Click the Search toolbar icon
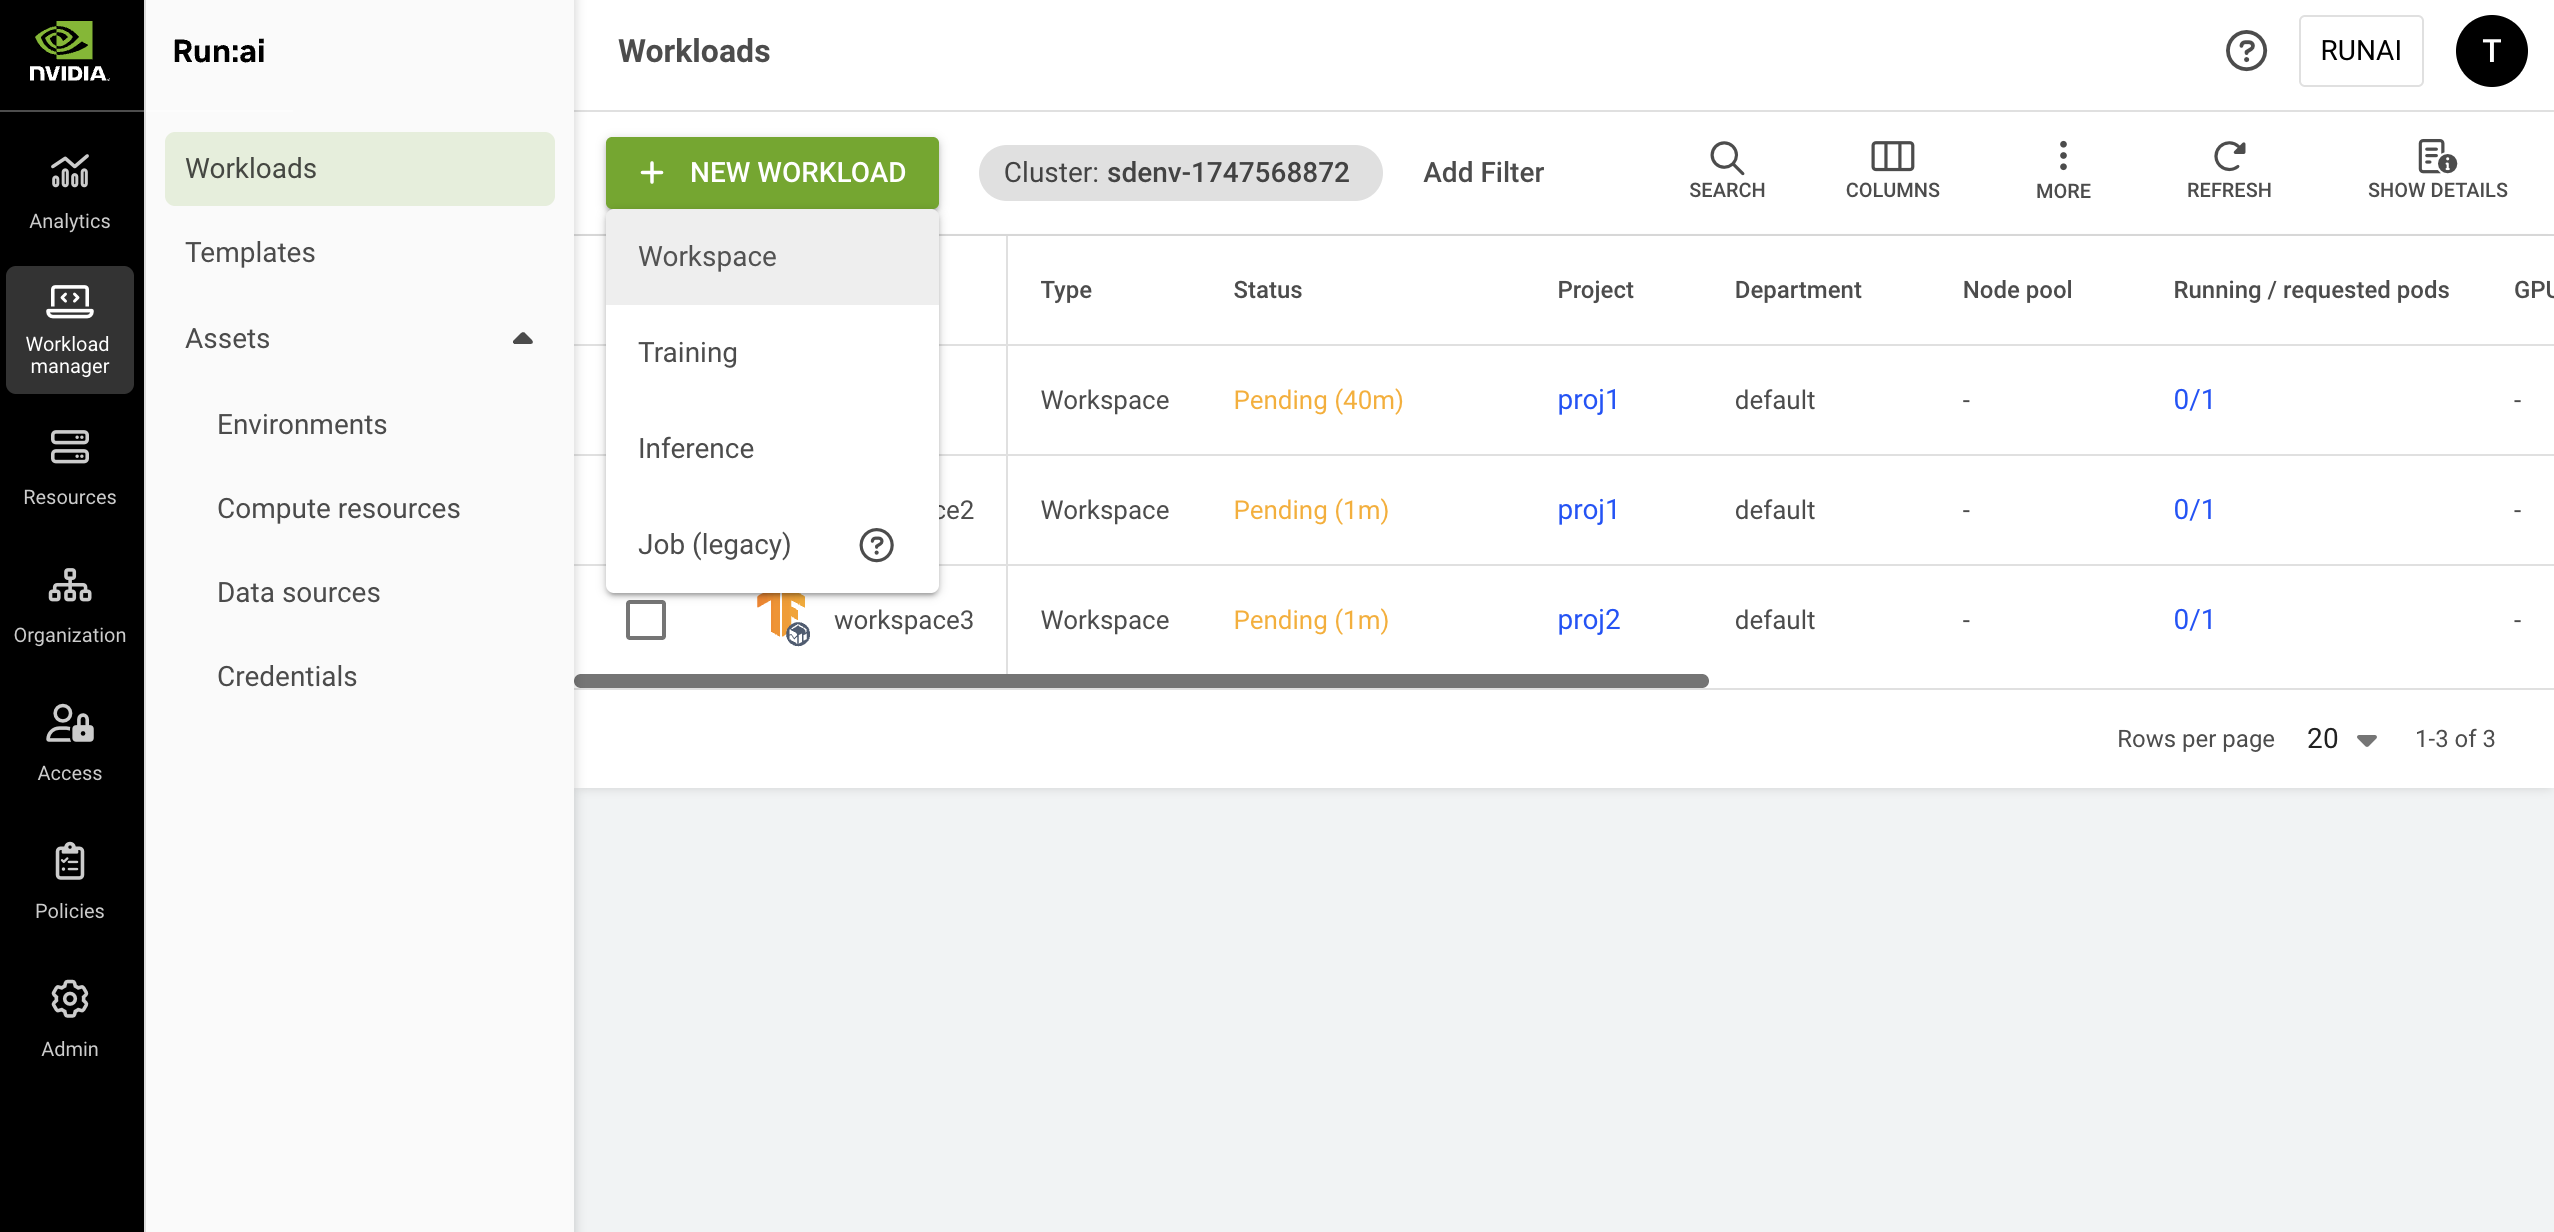This screenshot has height=1232, width=2554. click(x=1726, y=170)
